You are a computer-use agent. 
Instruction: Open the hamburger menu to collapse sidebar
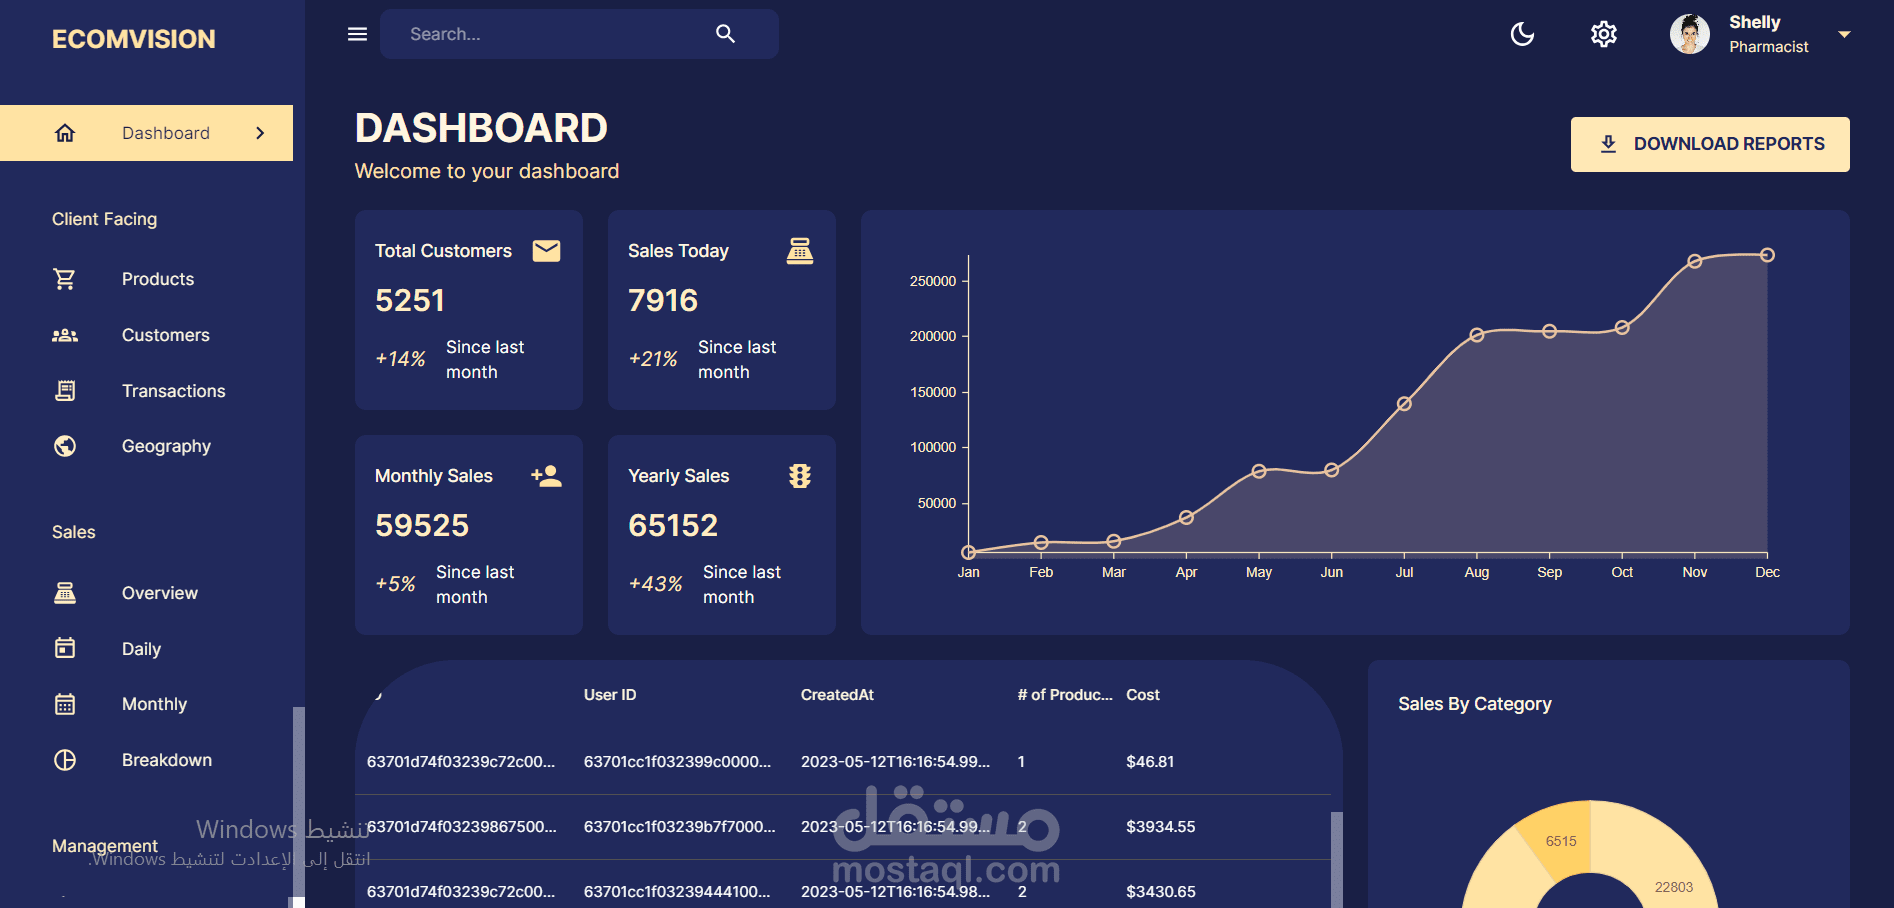click(357, 34)
